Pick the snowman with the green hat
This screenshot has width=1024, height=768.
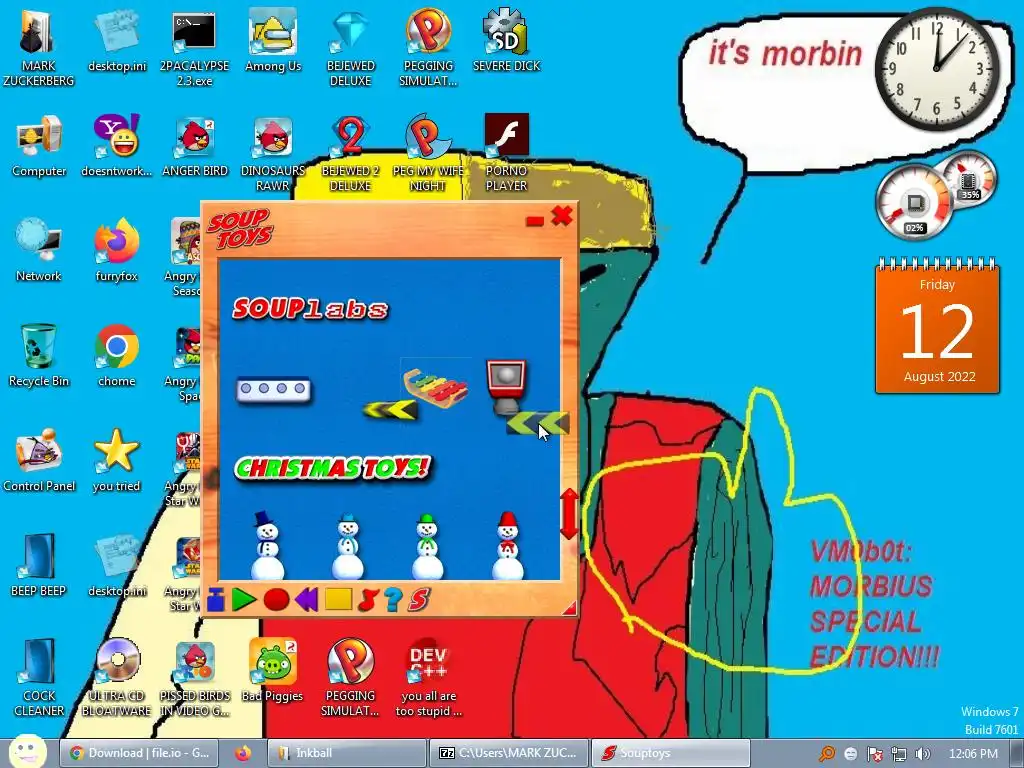click(428, 547)
